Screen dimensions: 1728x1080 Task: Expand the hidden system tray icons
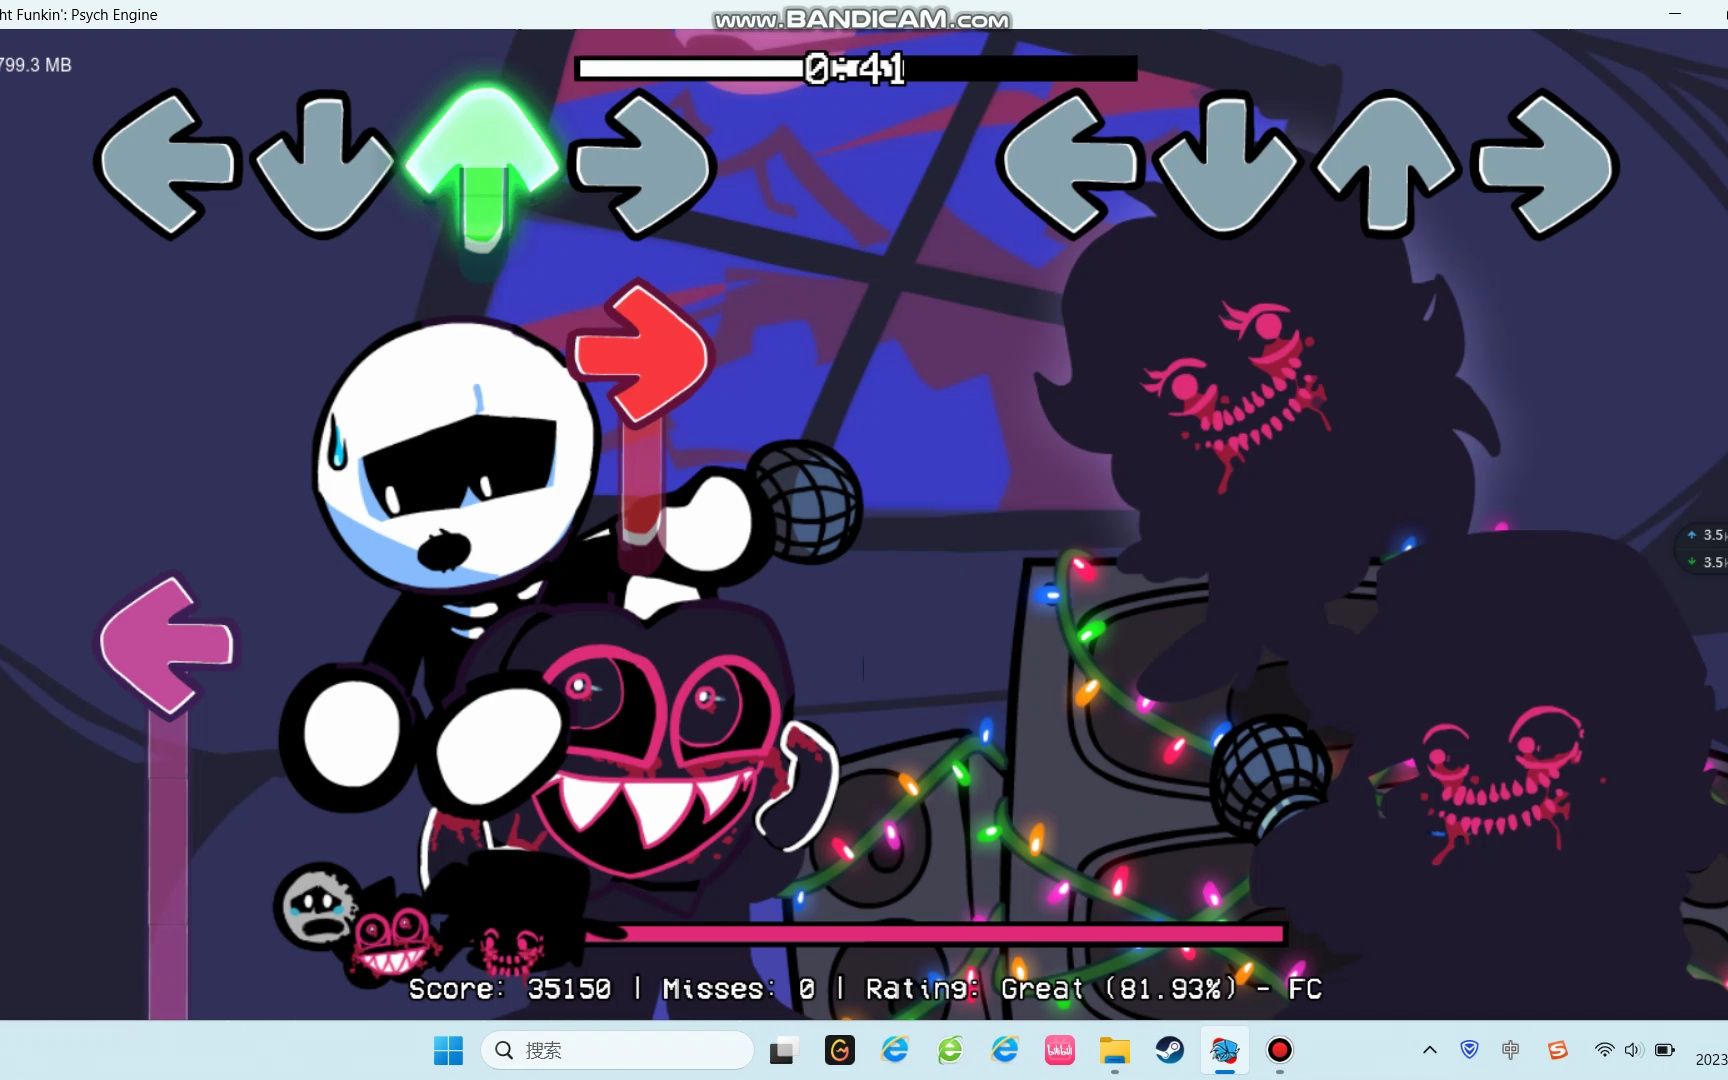[x=1430, y=1050]
